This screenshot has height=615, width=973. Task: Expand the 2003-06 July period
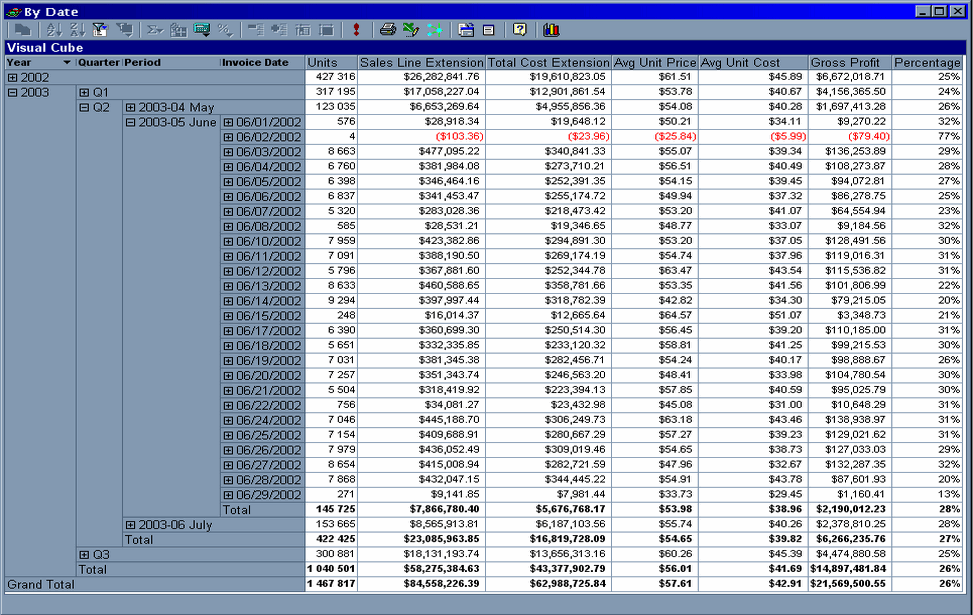131,525
